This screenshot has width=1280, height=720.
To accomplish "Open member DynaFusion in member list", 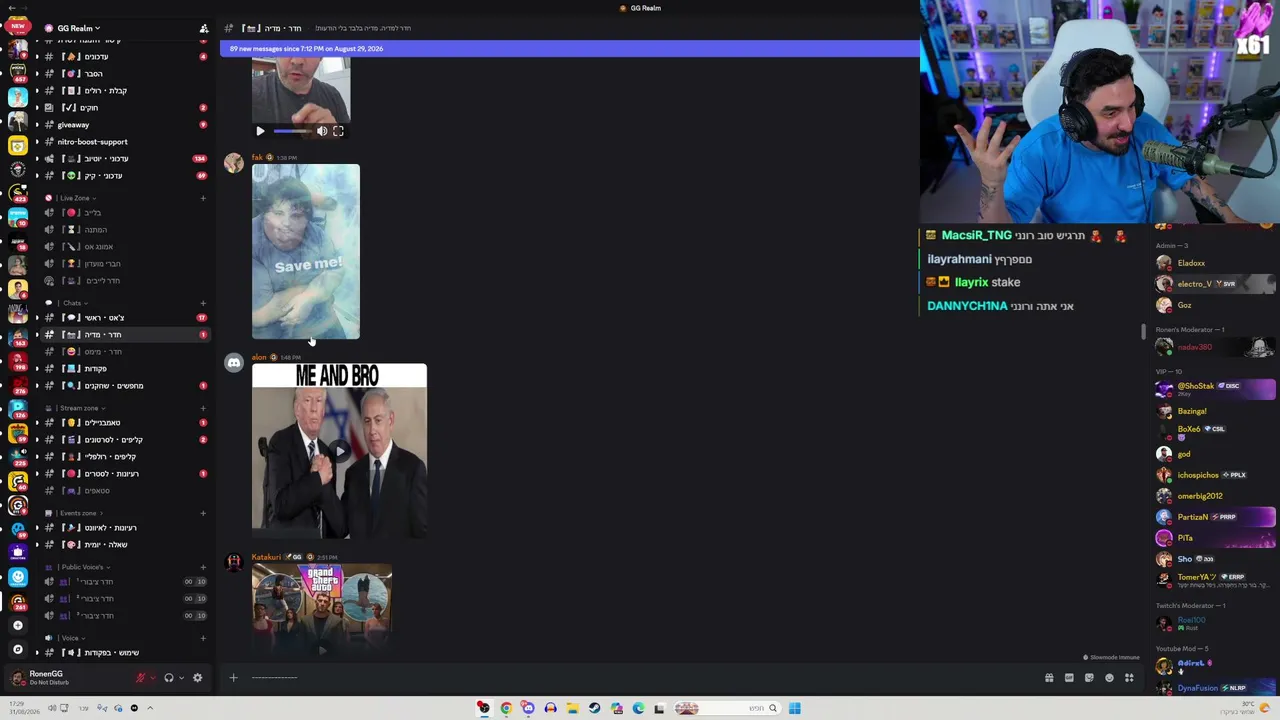I will [1197, 688].
